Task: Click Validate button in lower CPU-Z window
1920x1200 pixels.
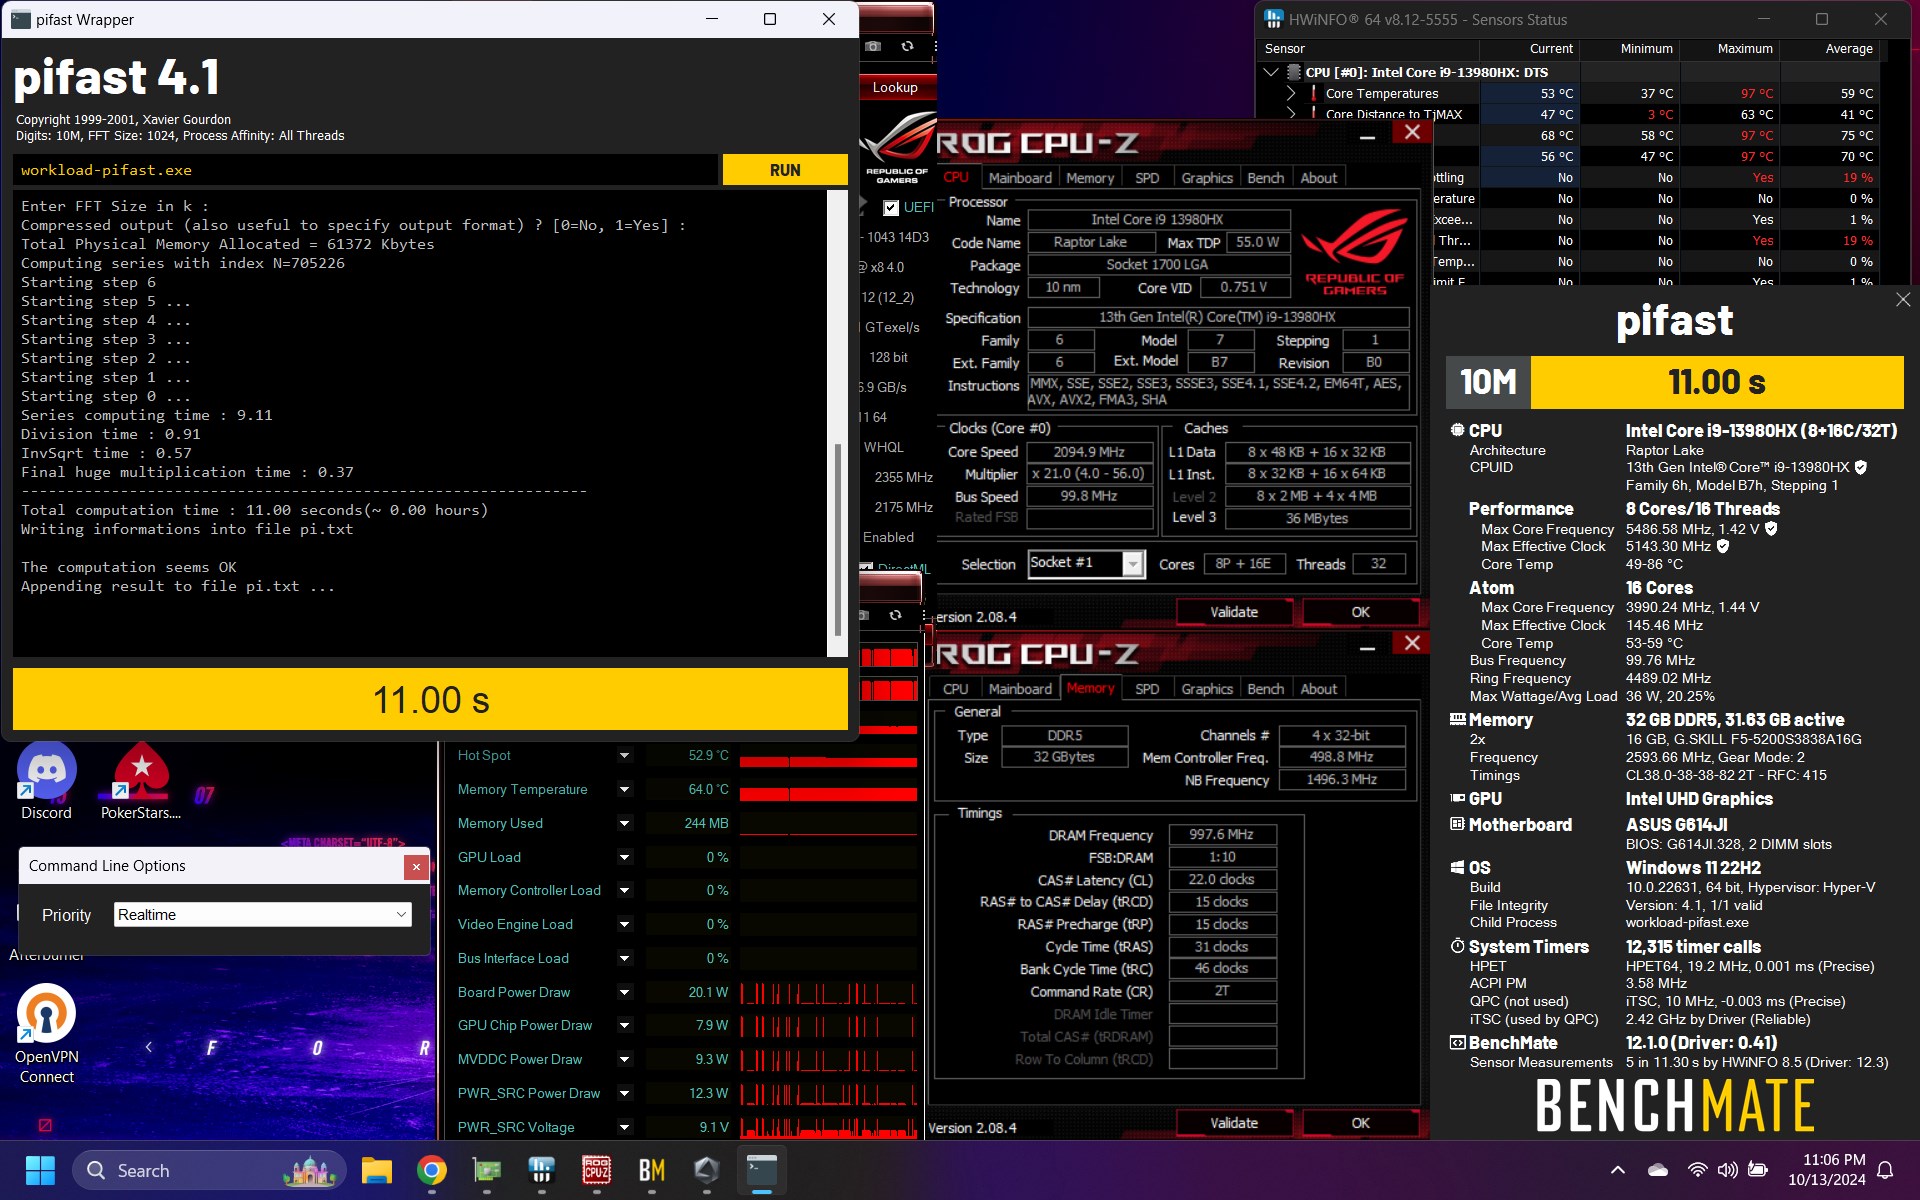Action: point(1234,1123)
